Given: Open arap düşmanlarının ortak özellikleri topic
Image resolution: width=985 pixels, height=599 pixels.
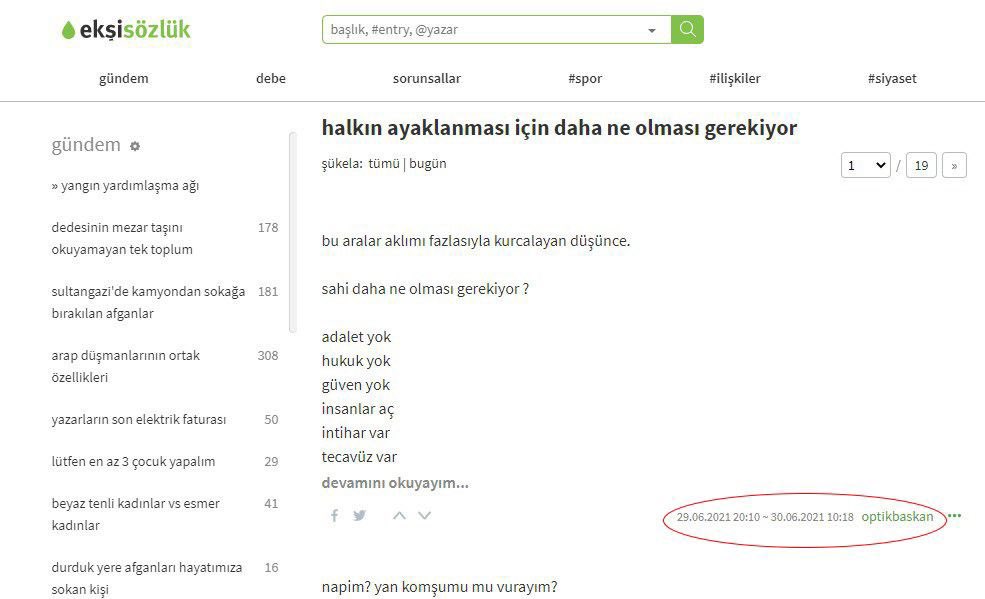Looking at the screenshot, I should tap(126, 367).
